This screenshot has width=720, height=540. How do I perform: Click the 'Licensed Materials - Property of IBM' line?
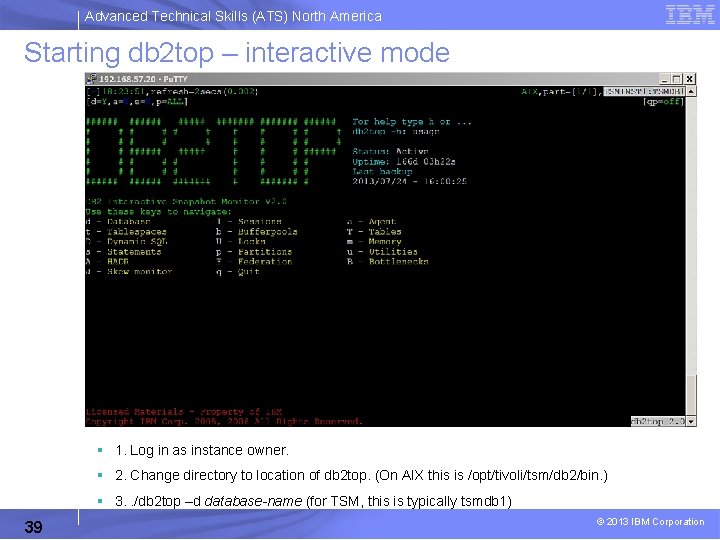pyautogui.click(x=184, y=411)
